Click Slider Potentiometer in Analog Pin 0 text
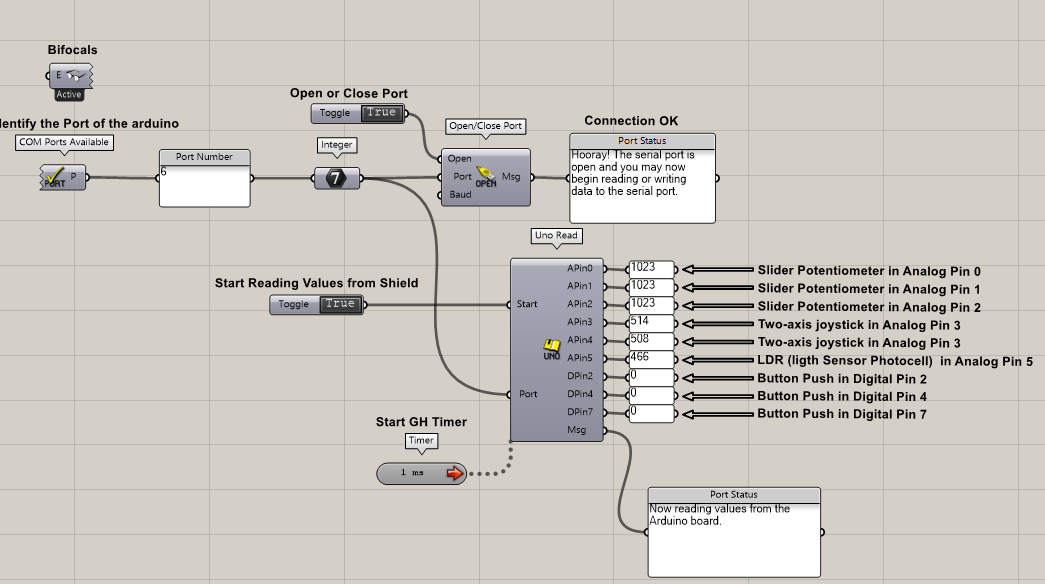Viewport: 1045px width, 584px height. 869,271
